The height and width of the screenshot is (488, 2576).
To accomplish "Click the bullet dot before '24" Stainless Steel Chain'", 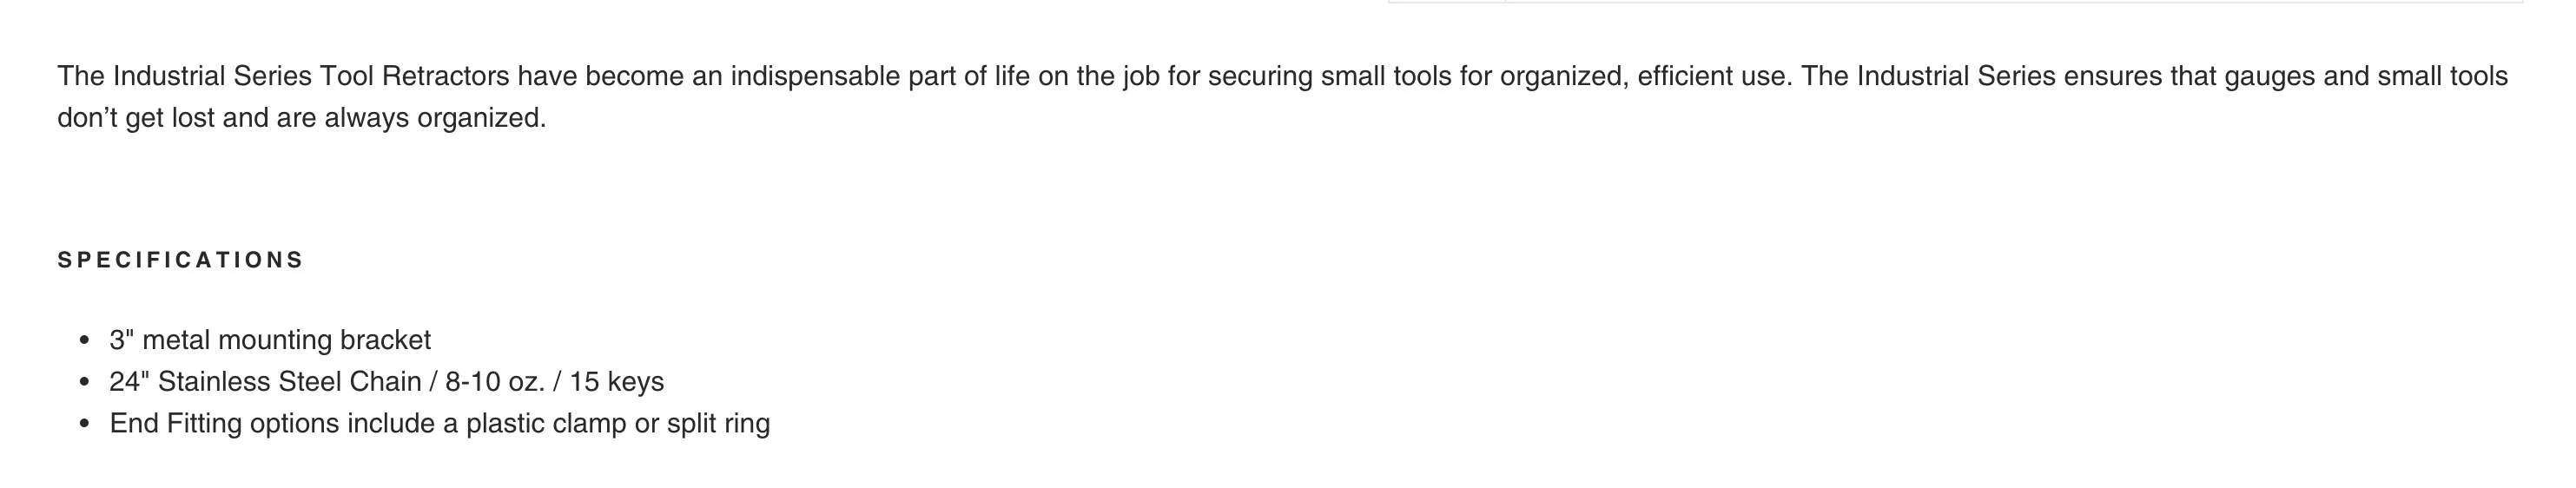I will click(x=84, y=383).
